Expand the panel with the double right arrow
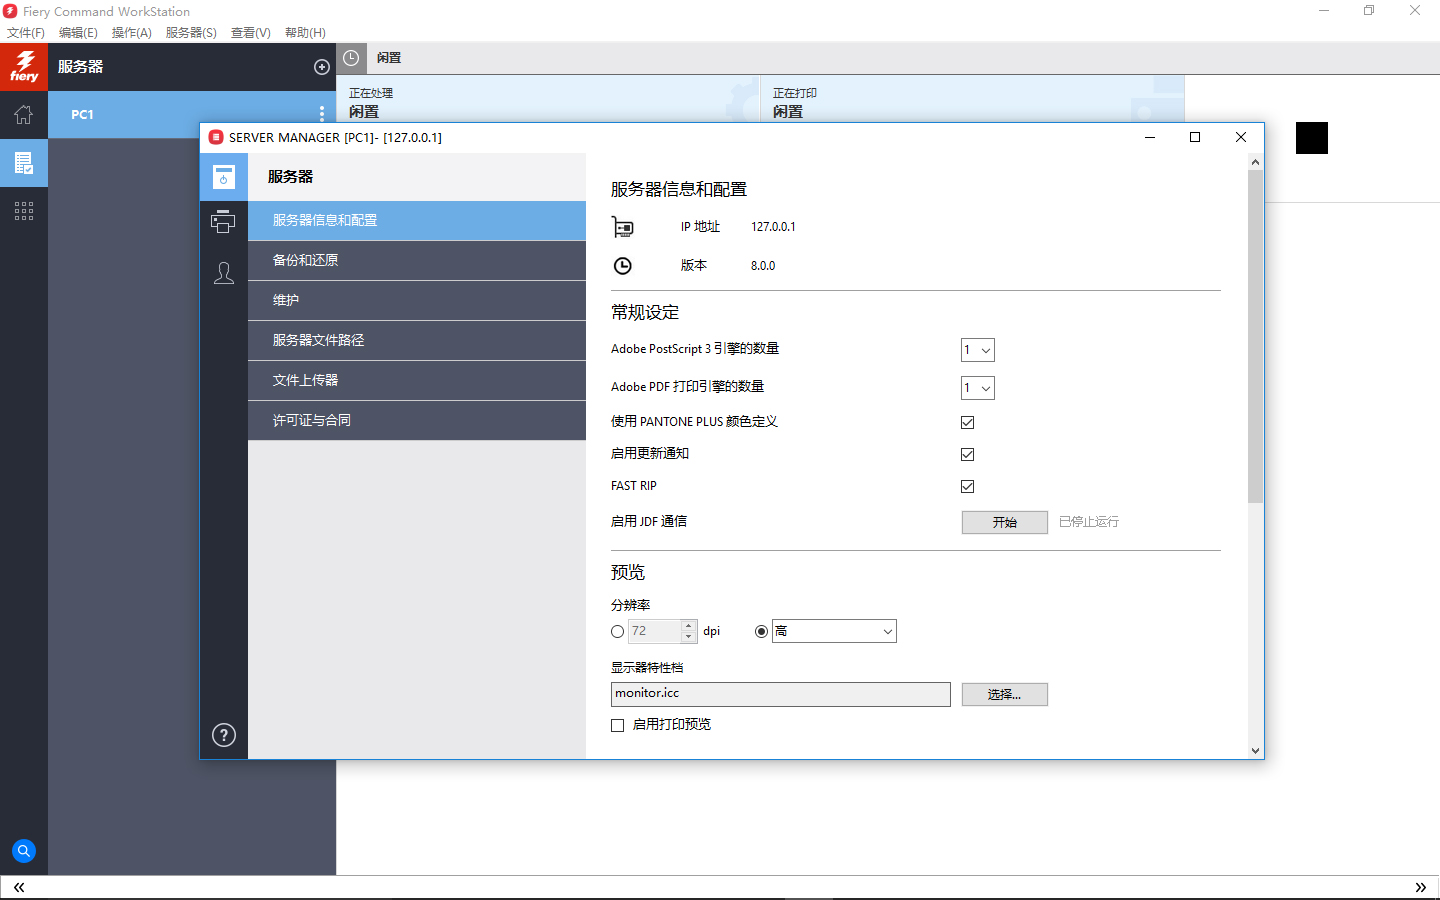Screen dimensions: 1440x900 pyautogui.click(x=1421, y=887)
